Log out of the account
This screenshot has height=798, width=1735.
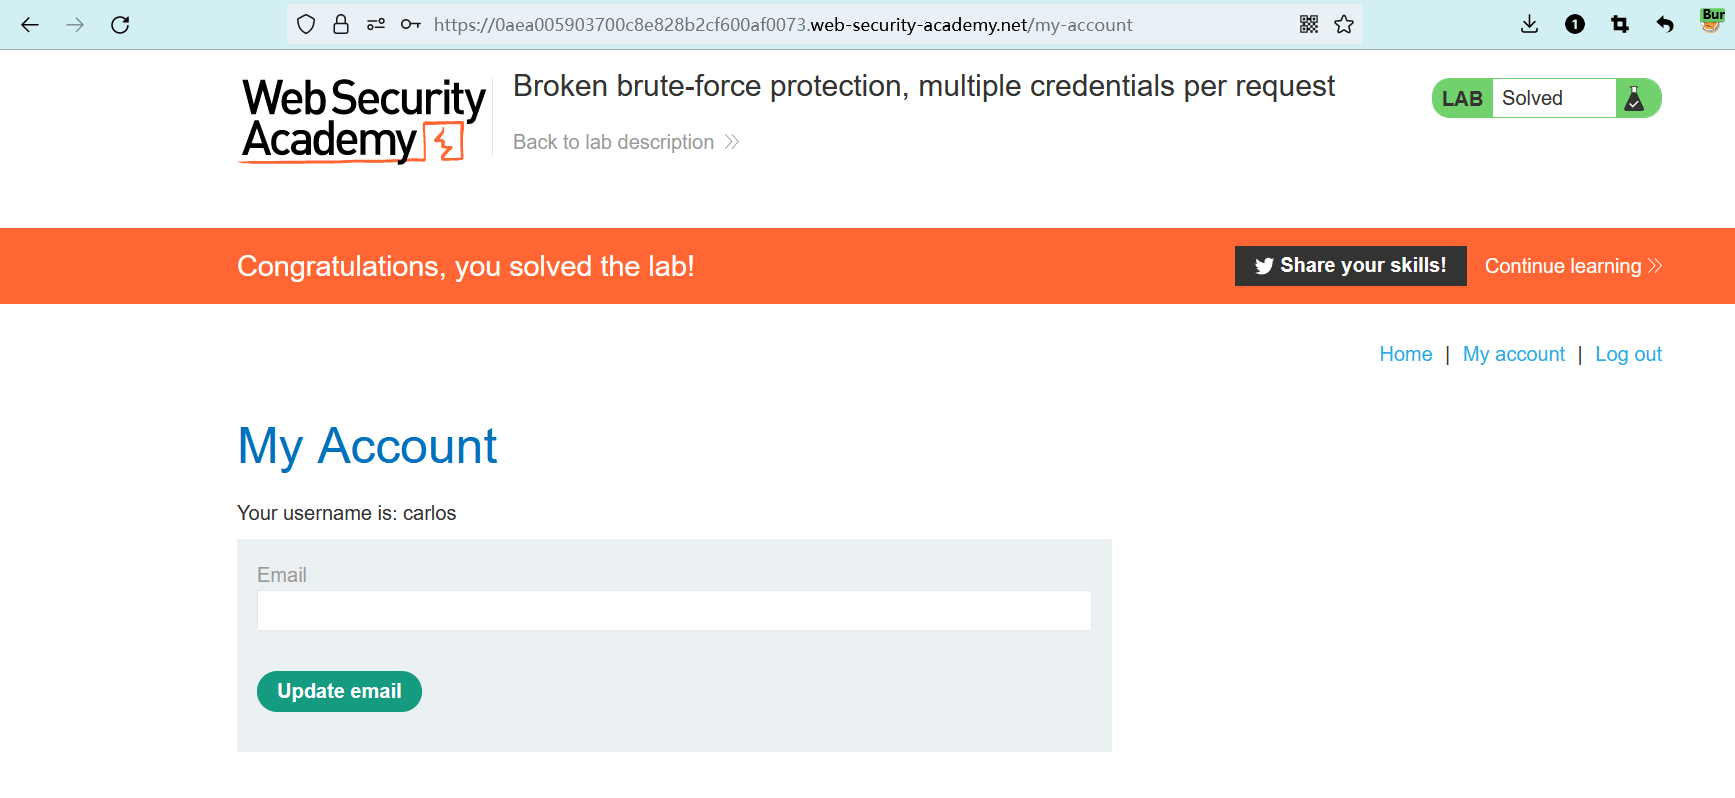(x=1628, y=354)
